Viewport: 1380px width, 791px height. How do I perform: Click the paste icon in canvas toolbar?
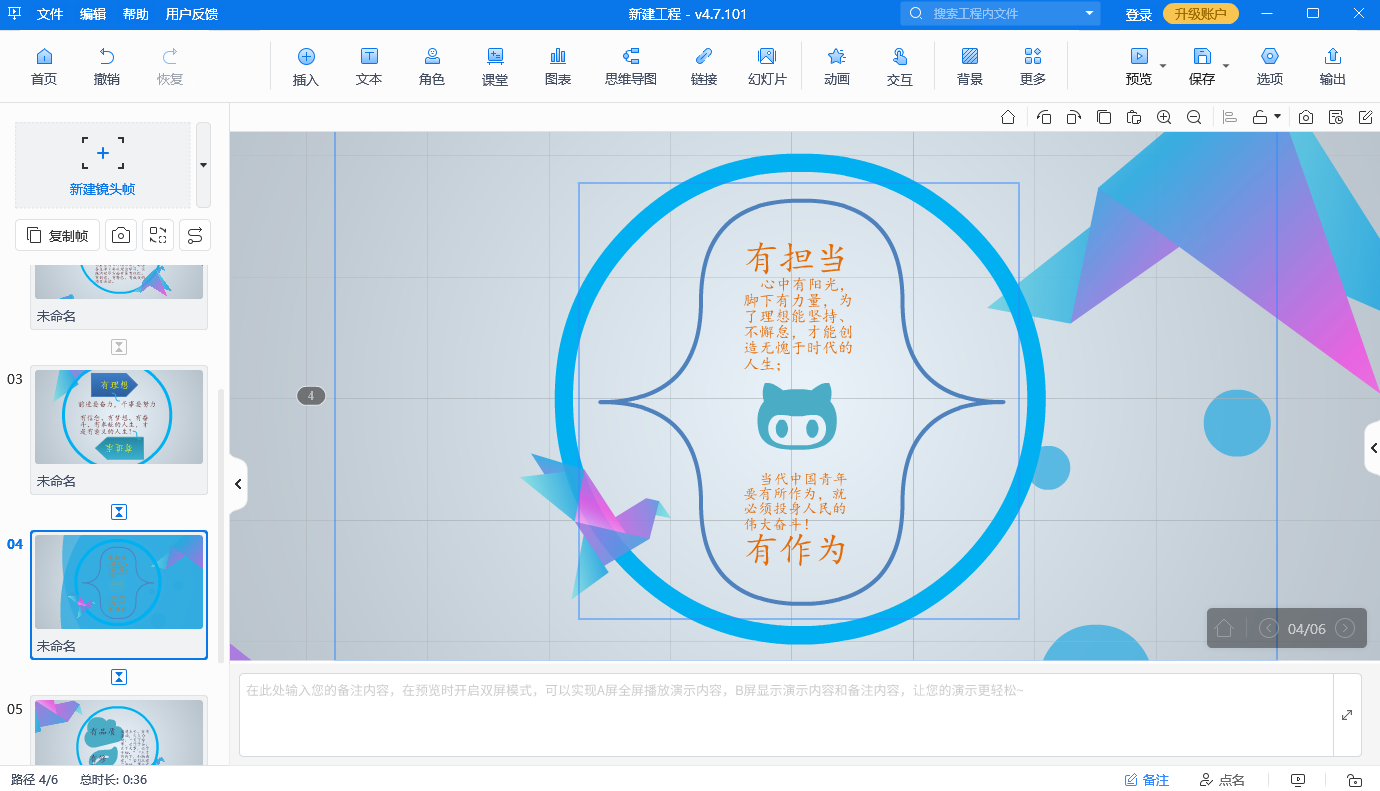click(1134, 117)
